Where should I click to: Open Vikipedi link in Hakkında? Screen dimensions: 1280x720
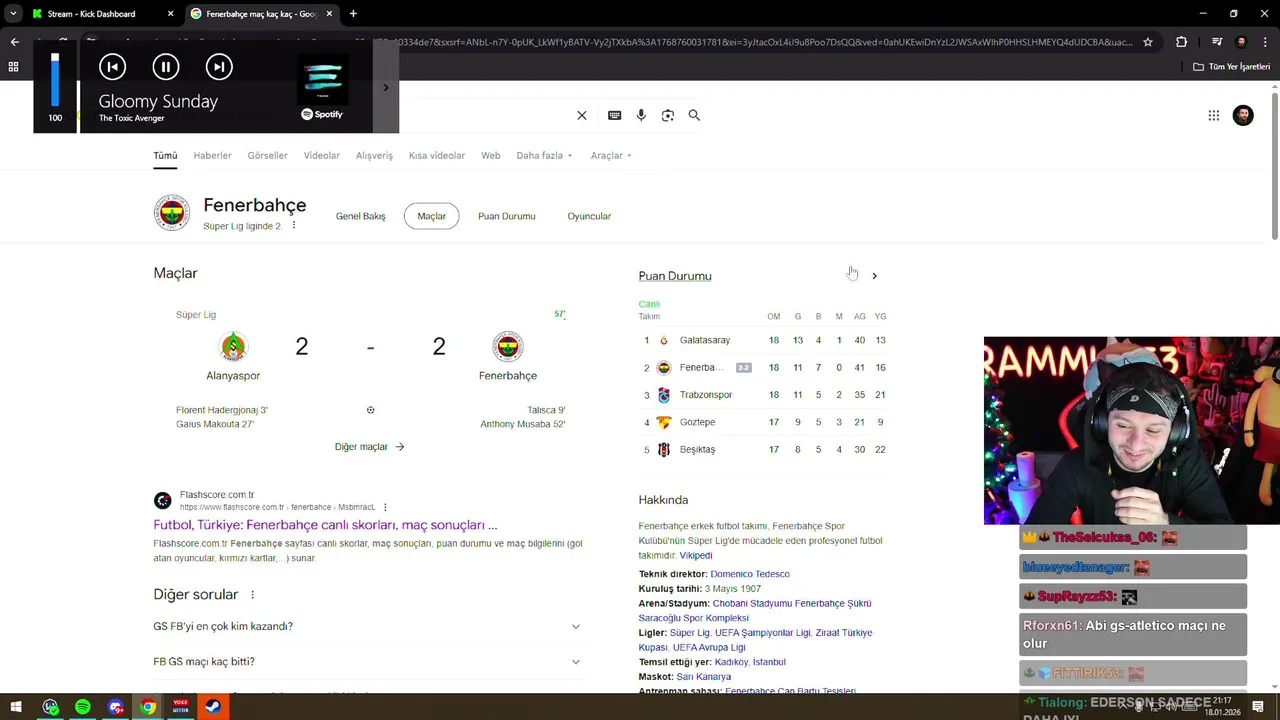coord(696,556)
